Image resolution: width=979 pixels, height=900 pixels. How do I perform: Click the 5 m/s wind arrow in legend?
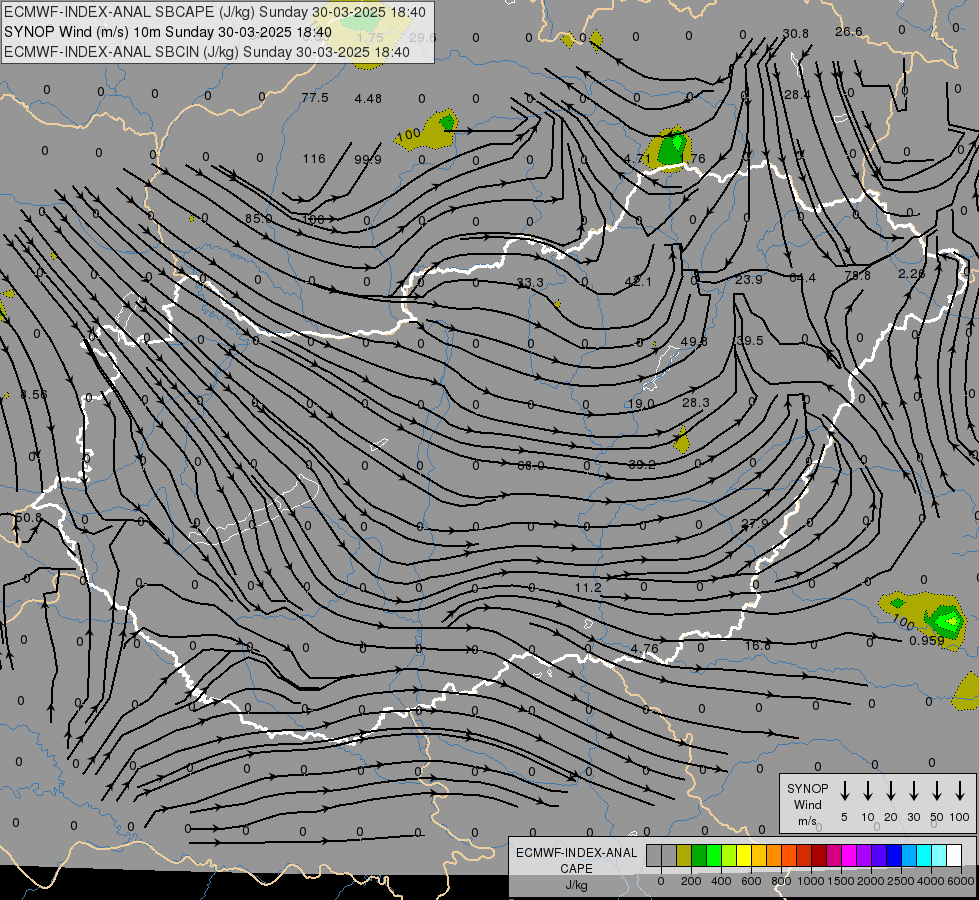pos(844,791)
